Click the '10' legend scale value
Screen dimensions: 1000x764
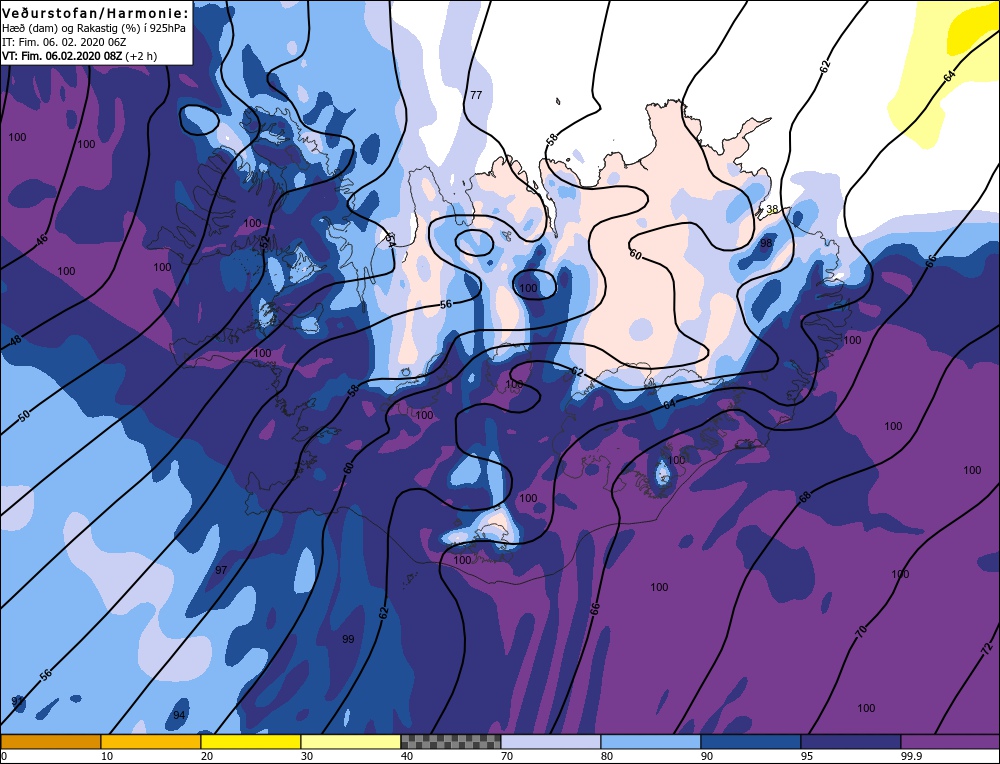click(x=107, y=756)
